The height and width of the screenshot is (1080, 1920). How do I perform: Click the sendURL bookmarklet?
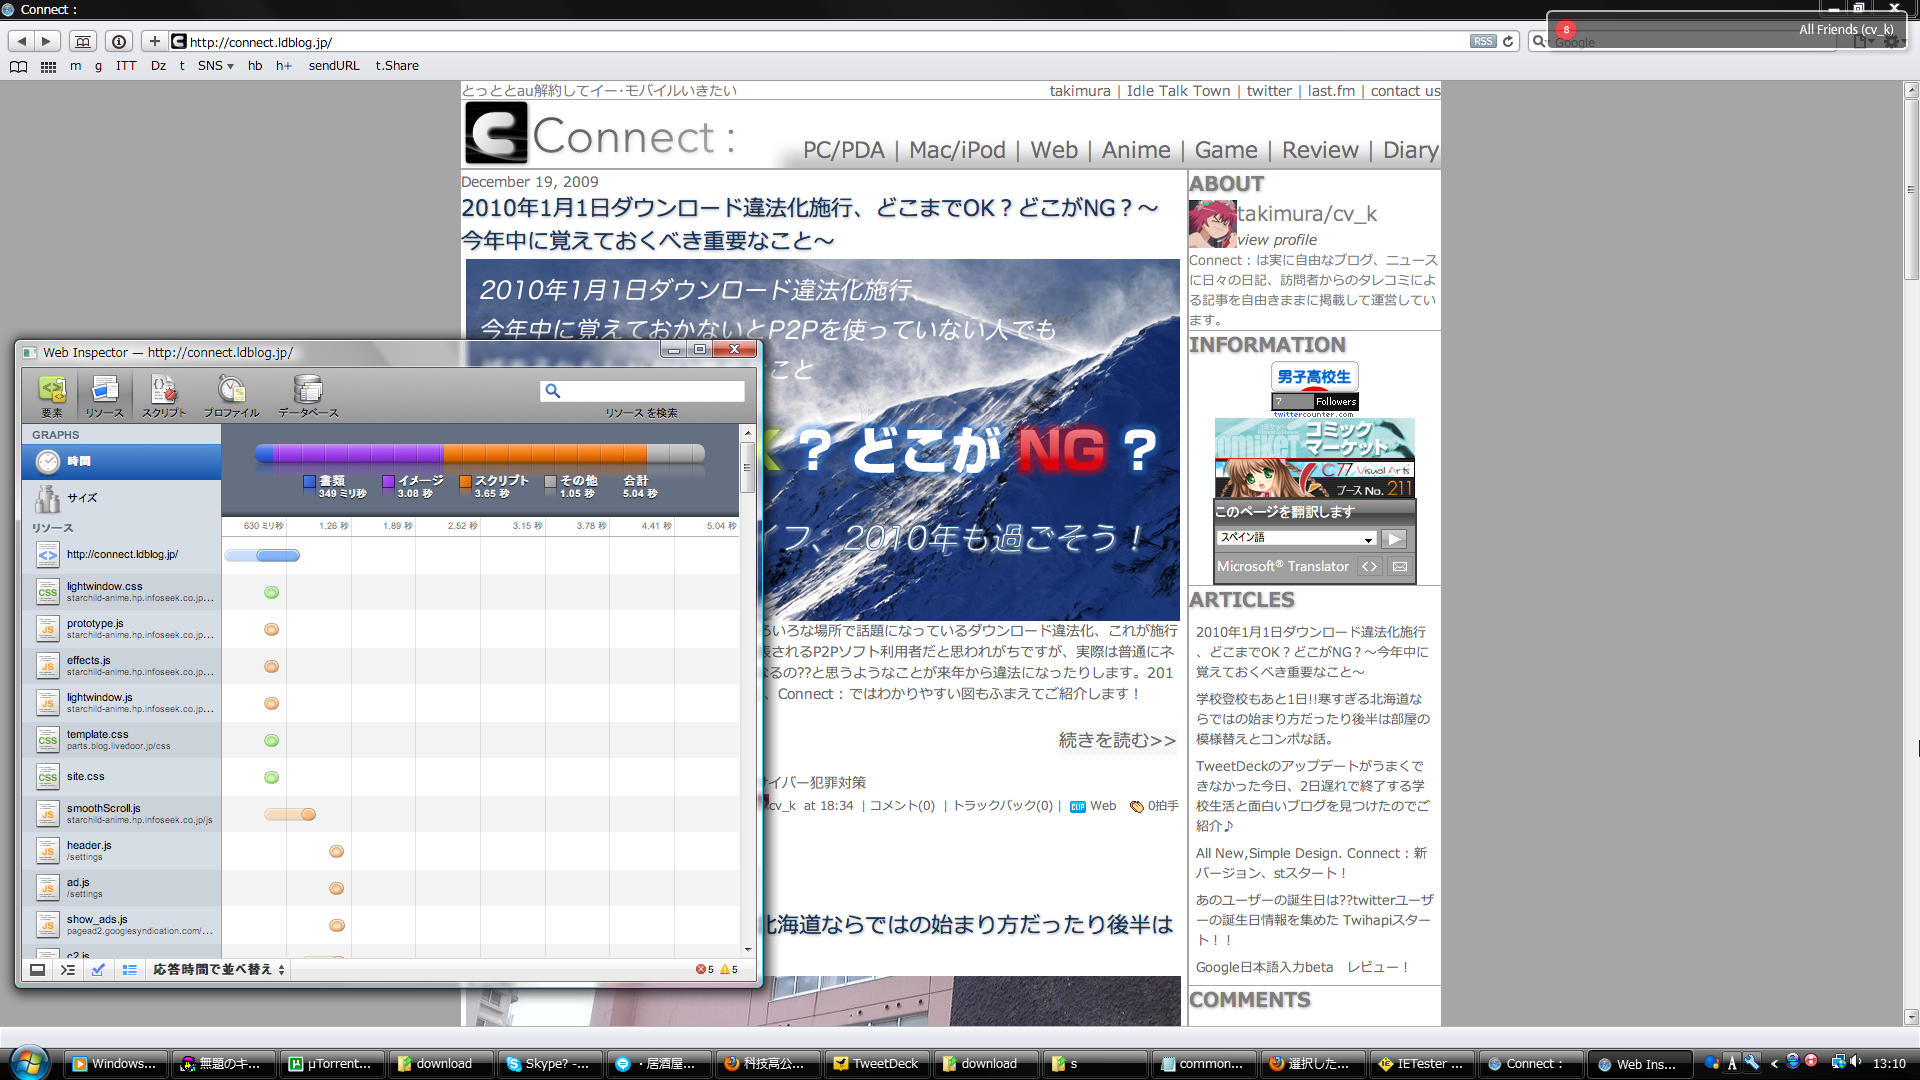coord(334,66)
